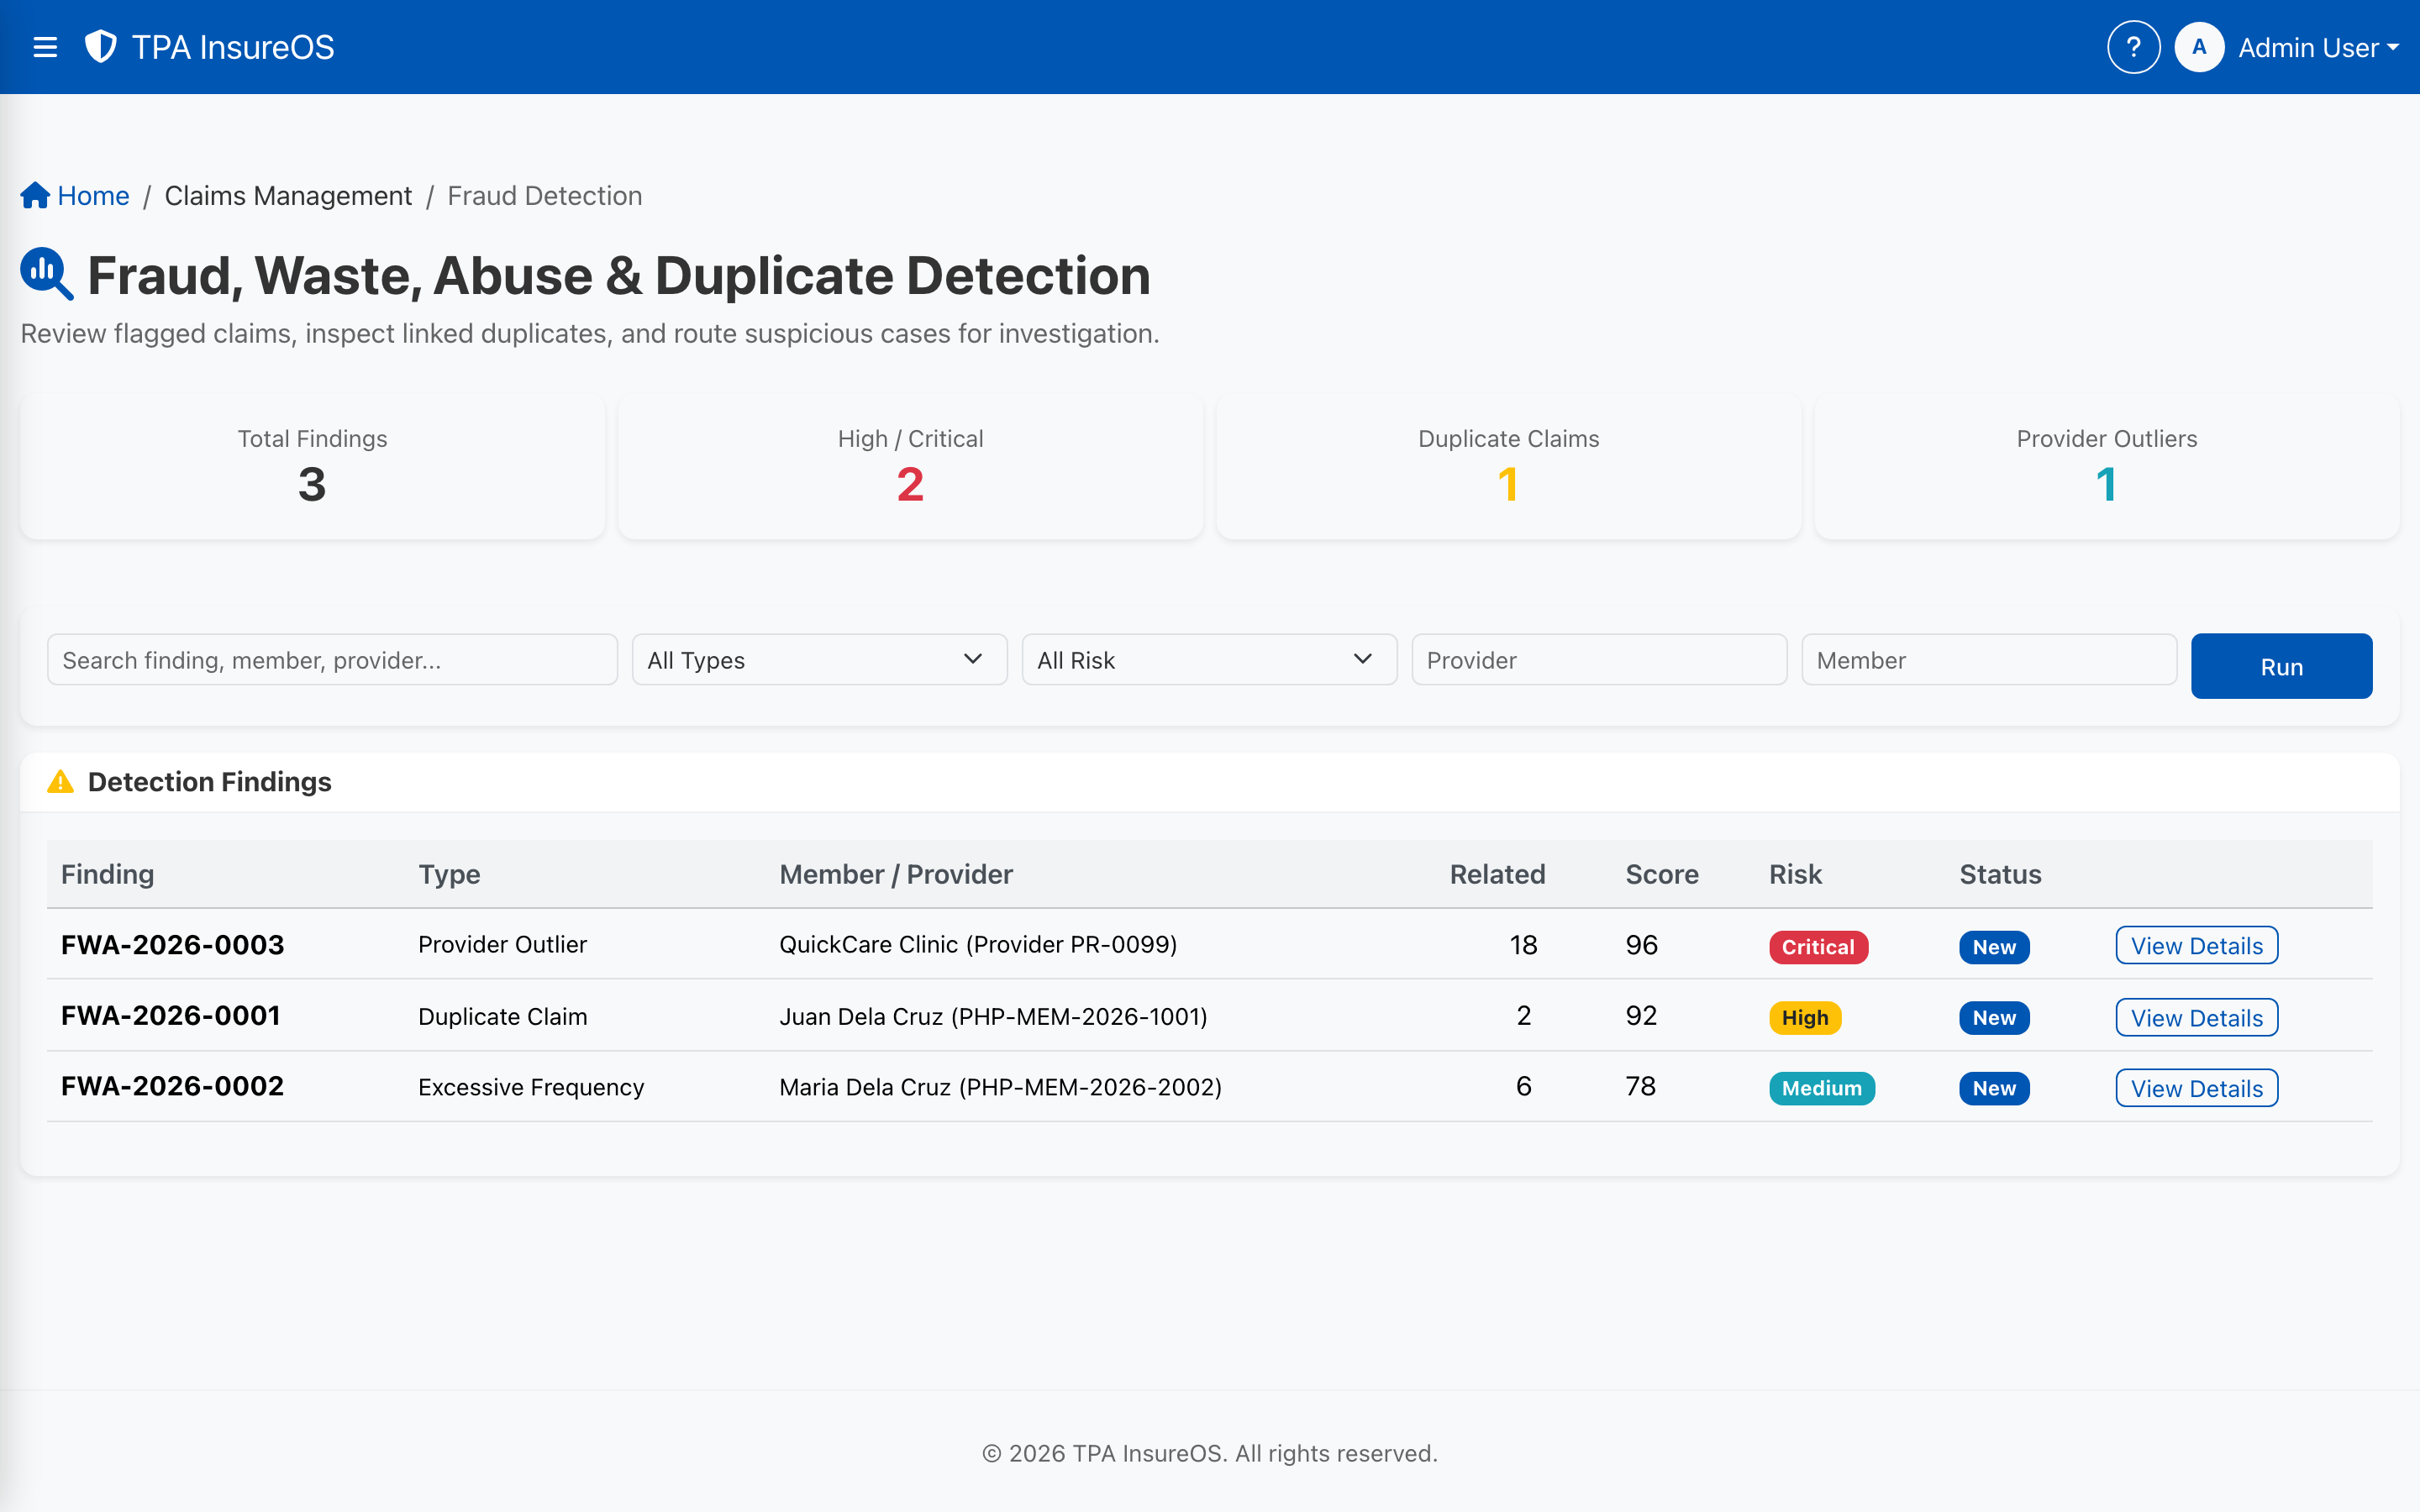
Task: Click into the Provider filter field
Action: coord(1599,660)
